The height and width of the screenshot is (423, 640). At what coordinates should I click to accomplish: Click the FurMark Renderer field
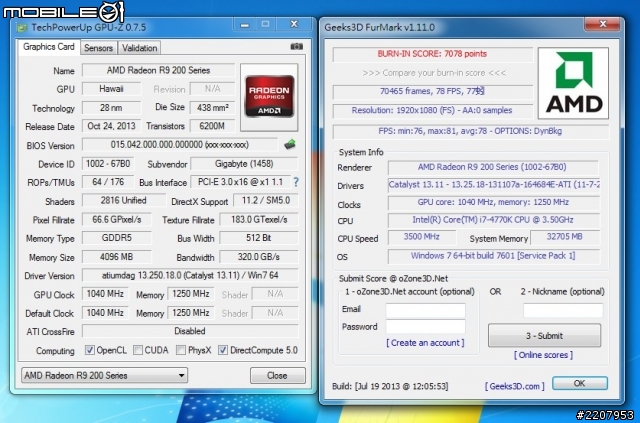pos(493,167)
